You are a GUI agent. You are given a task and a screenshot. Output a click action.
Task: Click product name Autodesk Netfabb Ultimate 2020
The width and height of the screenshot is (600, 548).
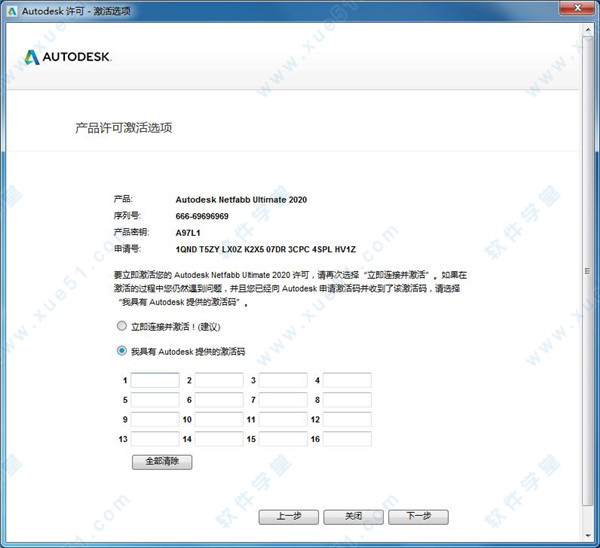pos(241,200)
